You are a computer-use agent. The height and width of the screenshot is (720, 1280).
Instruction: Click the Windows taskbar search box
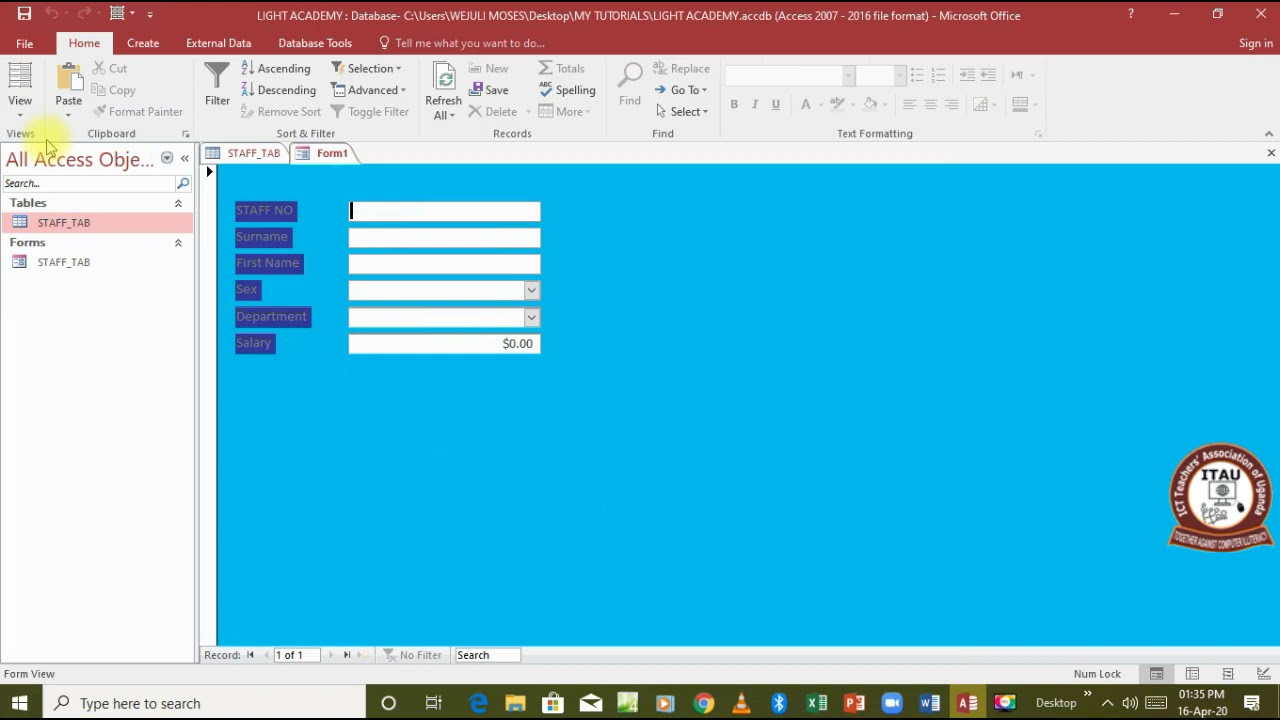point(206,703)
